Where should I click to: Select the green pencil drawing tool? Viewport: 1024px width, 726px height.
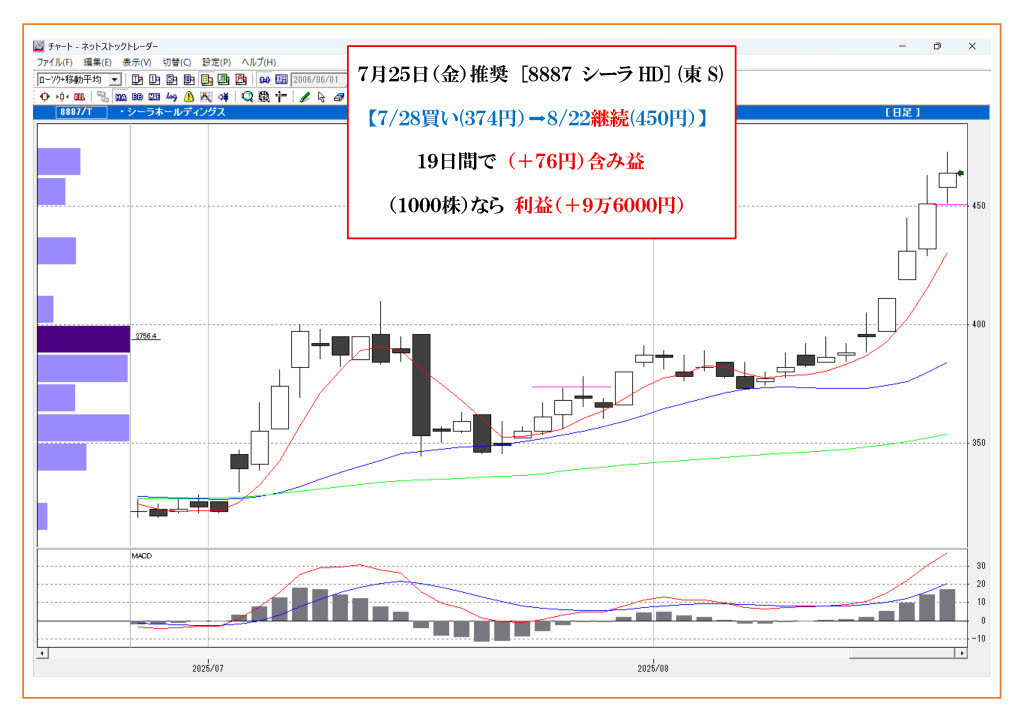(x=305, y=97)
